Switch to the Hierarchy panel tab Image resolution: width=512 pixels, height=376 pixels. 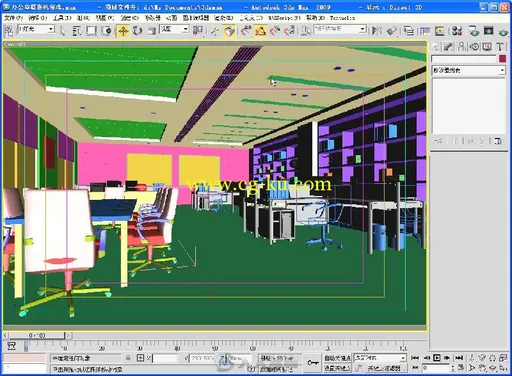461,47
